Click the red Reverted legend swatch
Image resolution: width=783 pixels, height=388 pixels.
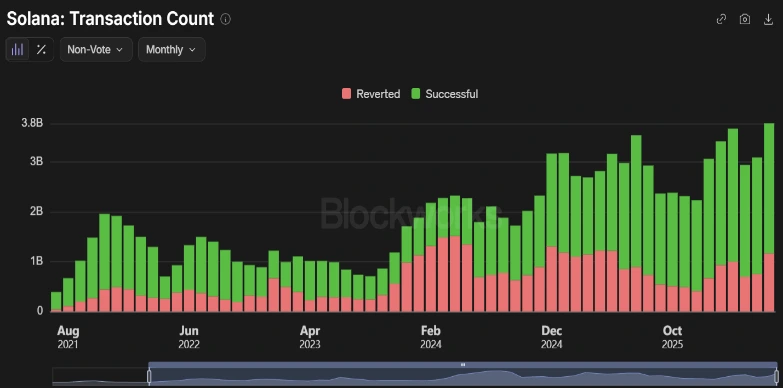(x=347, y=94)
